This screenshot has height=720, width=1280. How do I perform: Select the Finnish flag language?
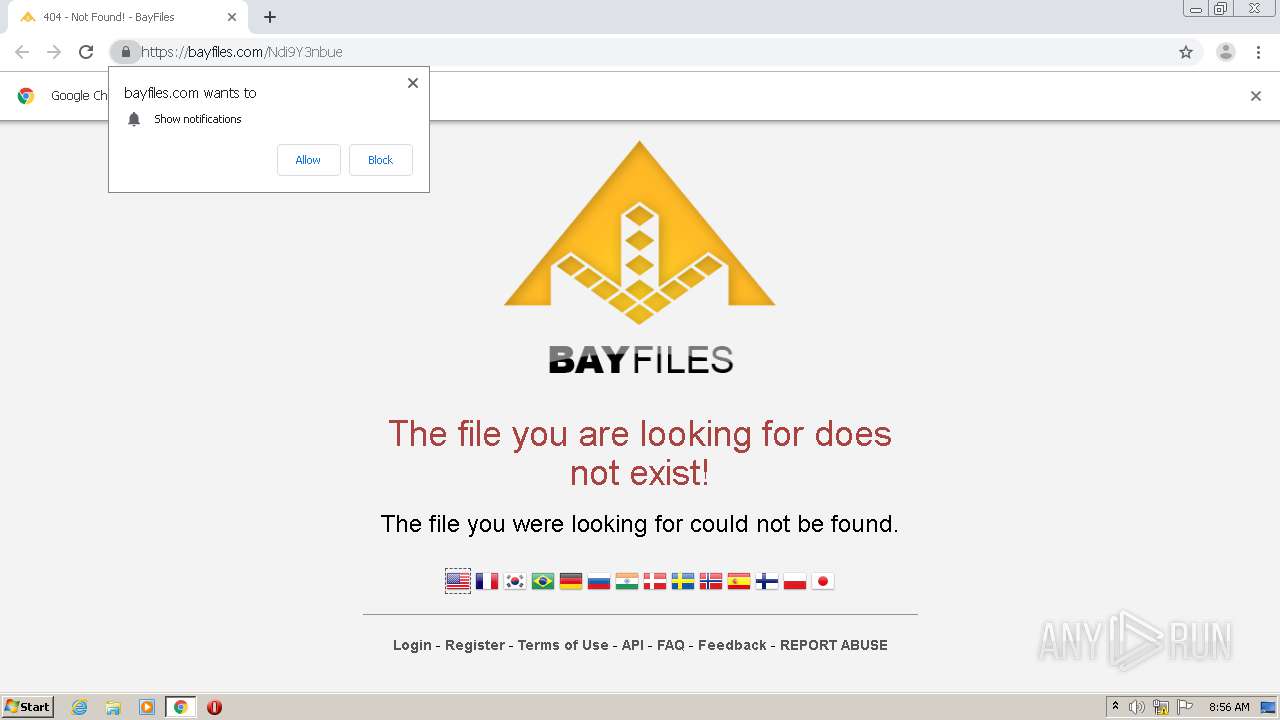[x=767, y=581]
